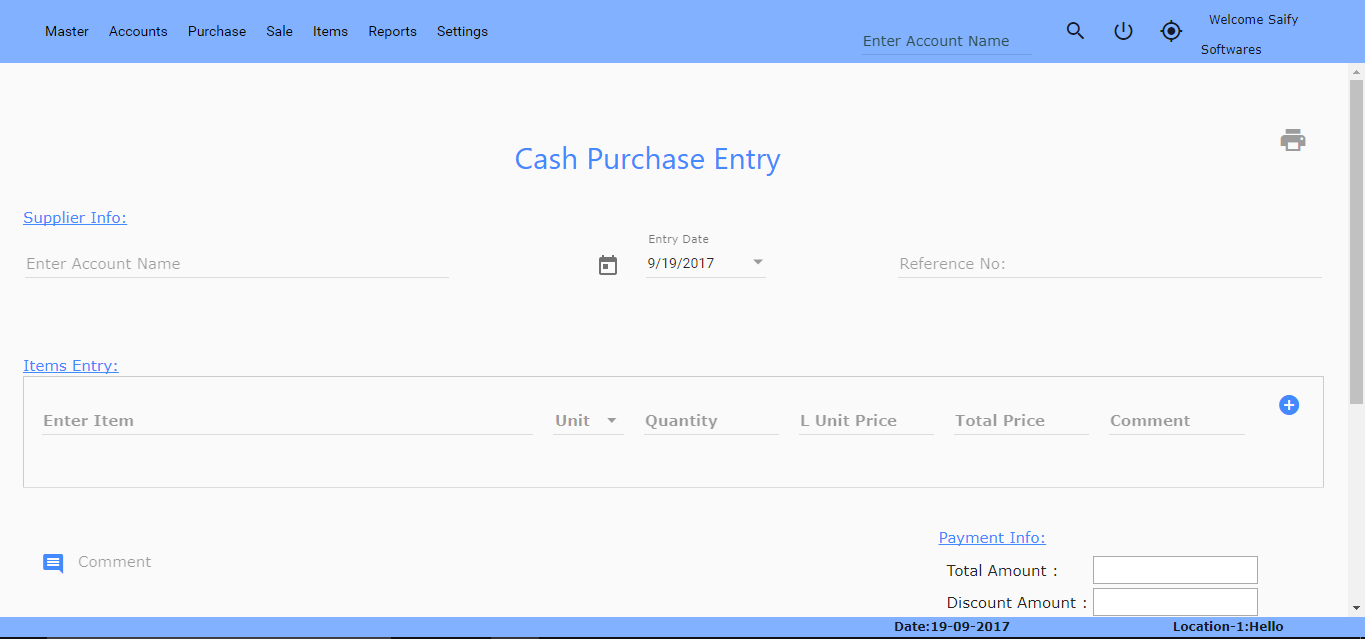Click the Payment Info link
Viewport: 1365px width, 639px height.
pyautogui.click(x=991, y=538)
